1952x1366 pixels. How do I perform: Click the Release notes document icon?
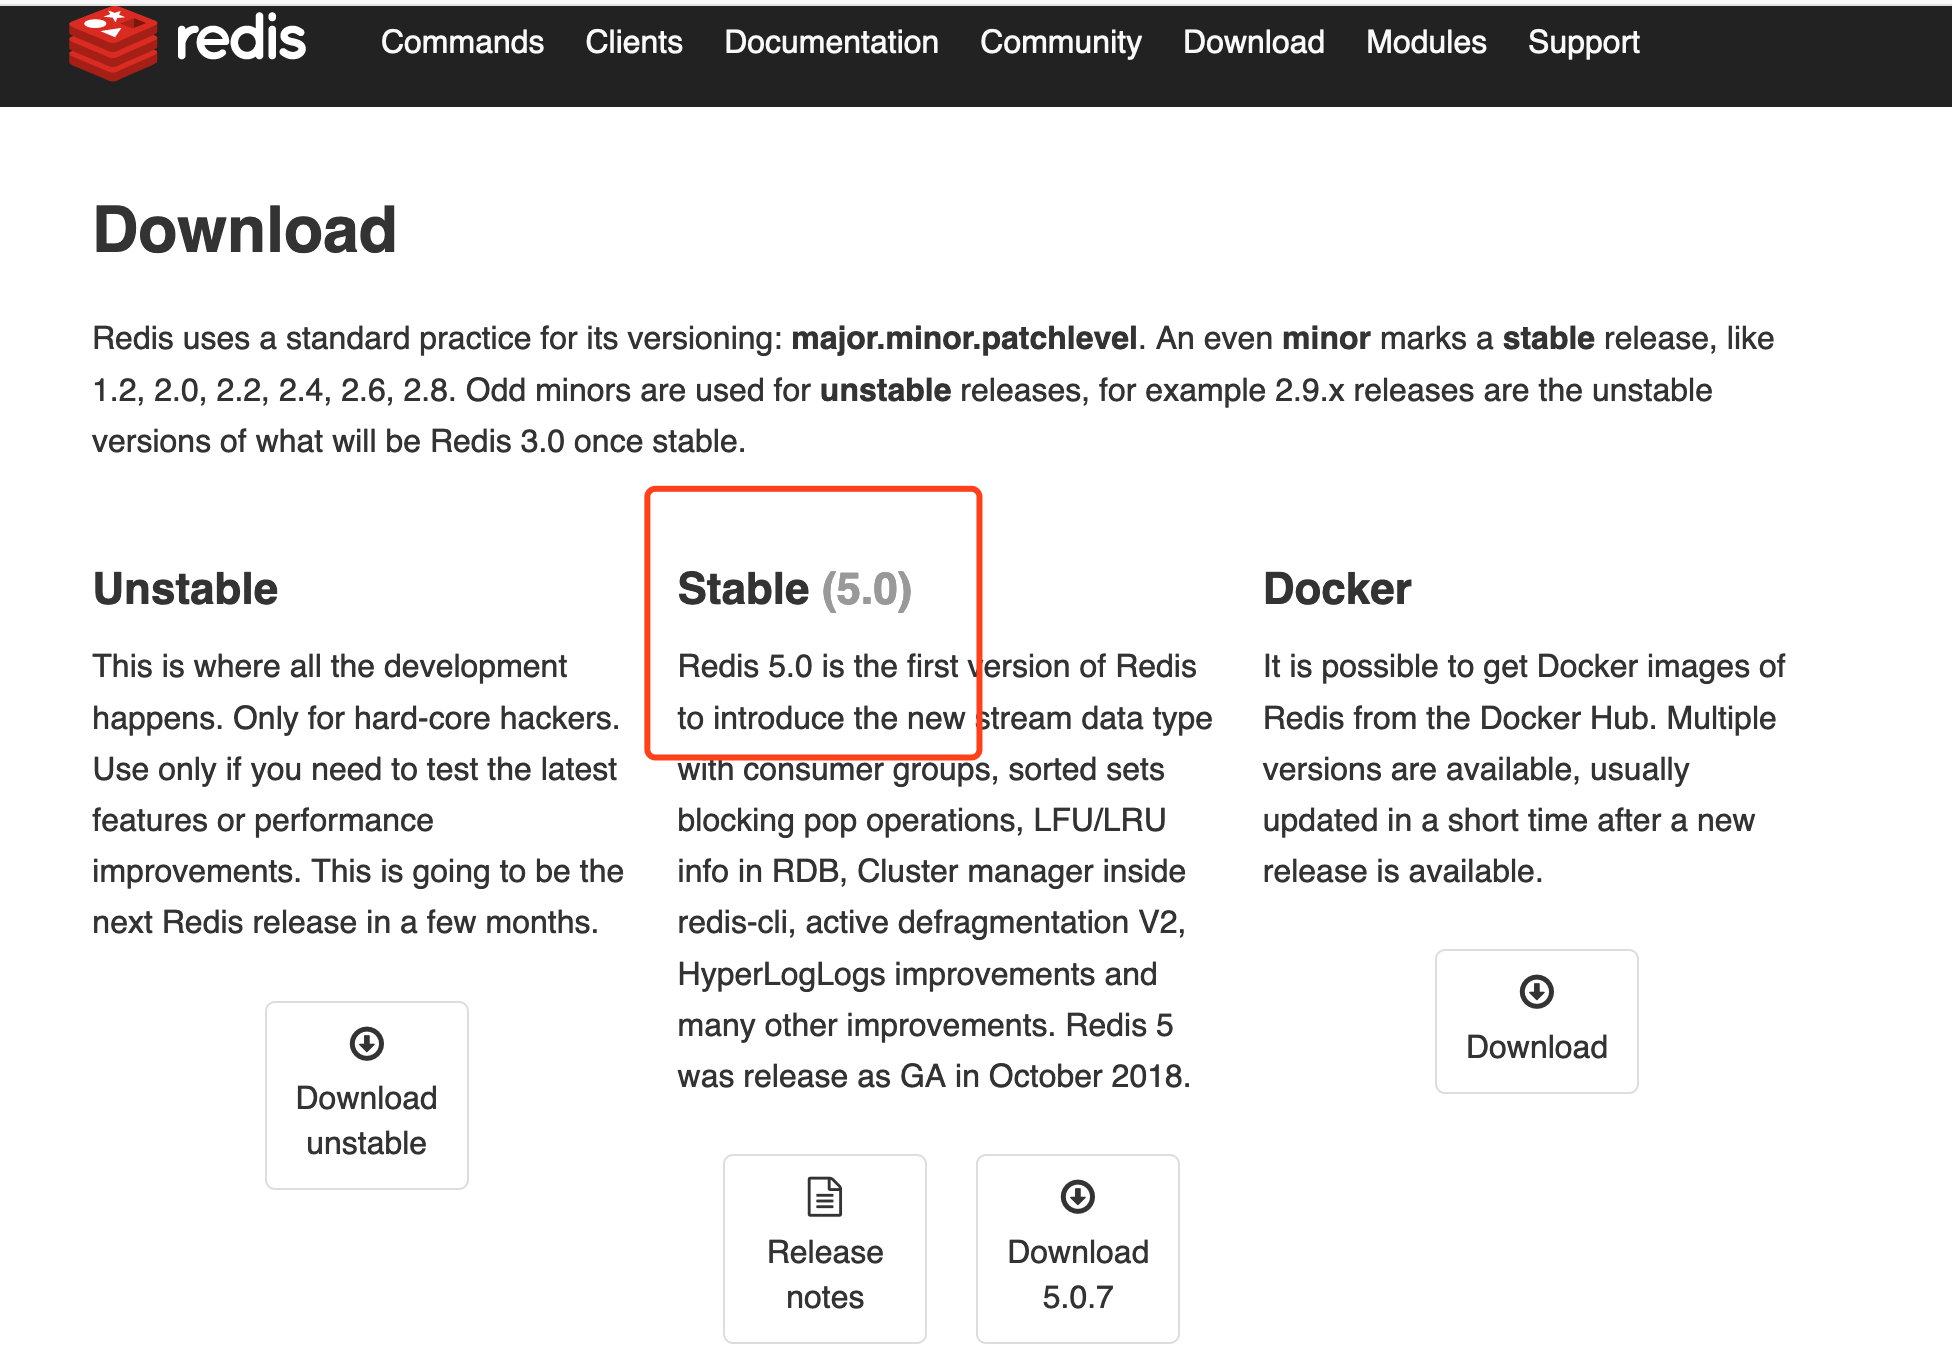coord(824,1196)
